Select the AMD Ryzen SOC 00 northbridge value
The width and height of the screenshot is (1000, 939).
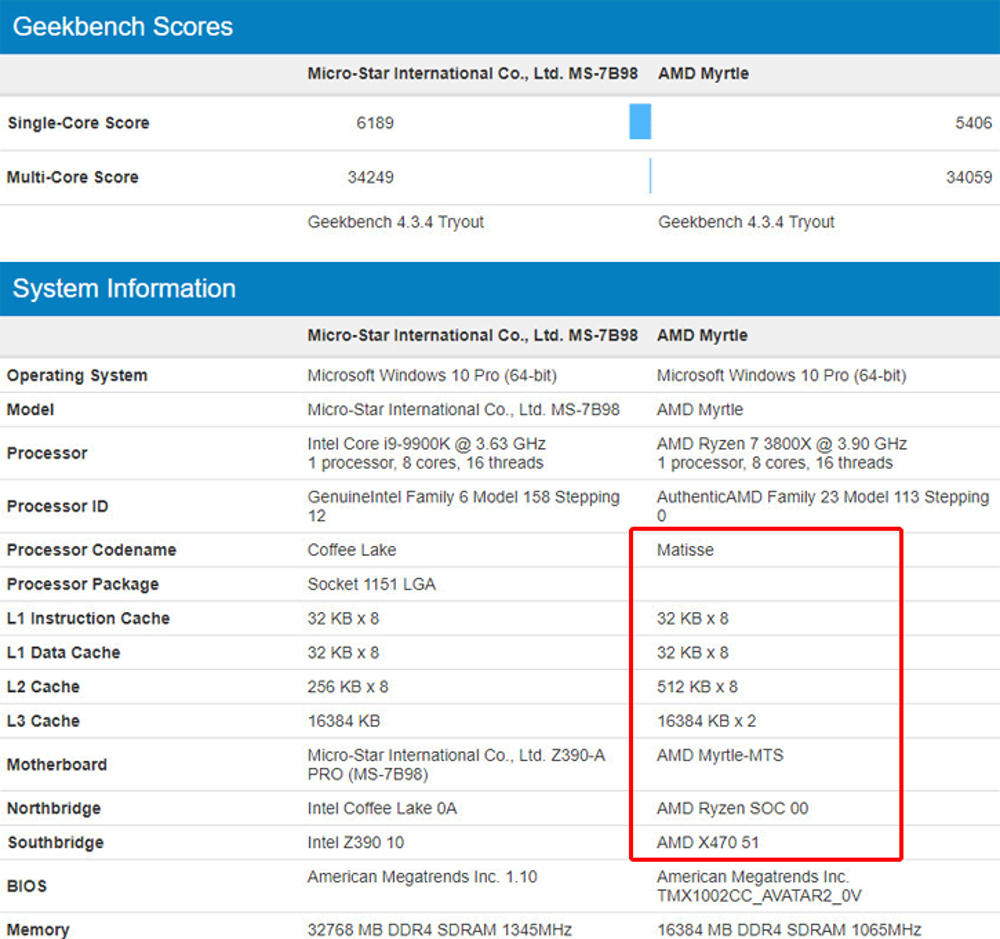click(733, 808)
